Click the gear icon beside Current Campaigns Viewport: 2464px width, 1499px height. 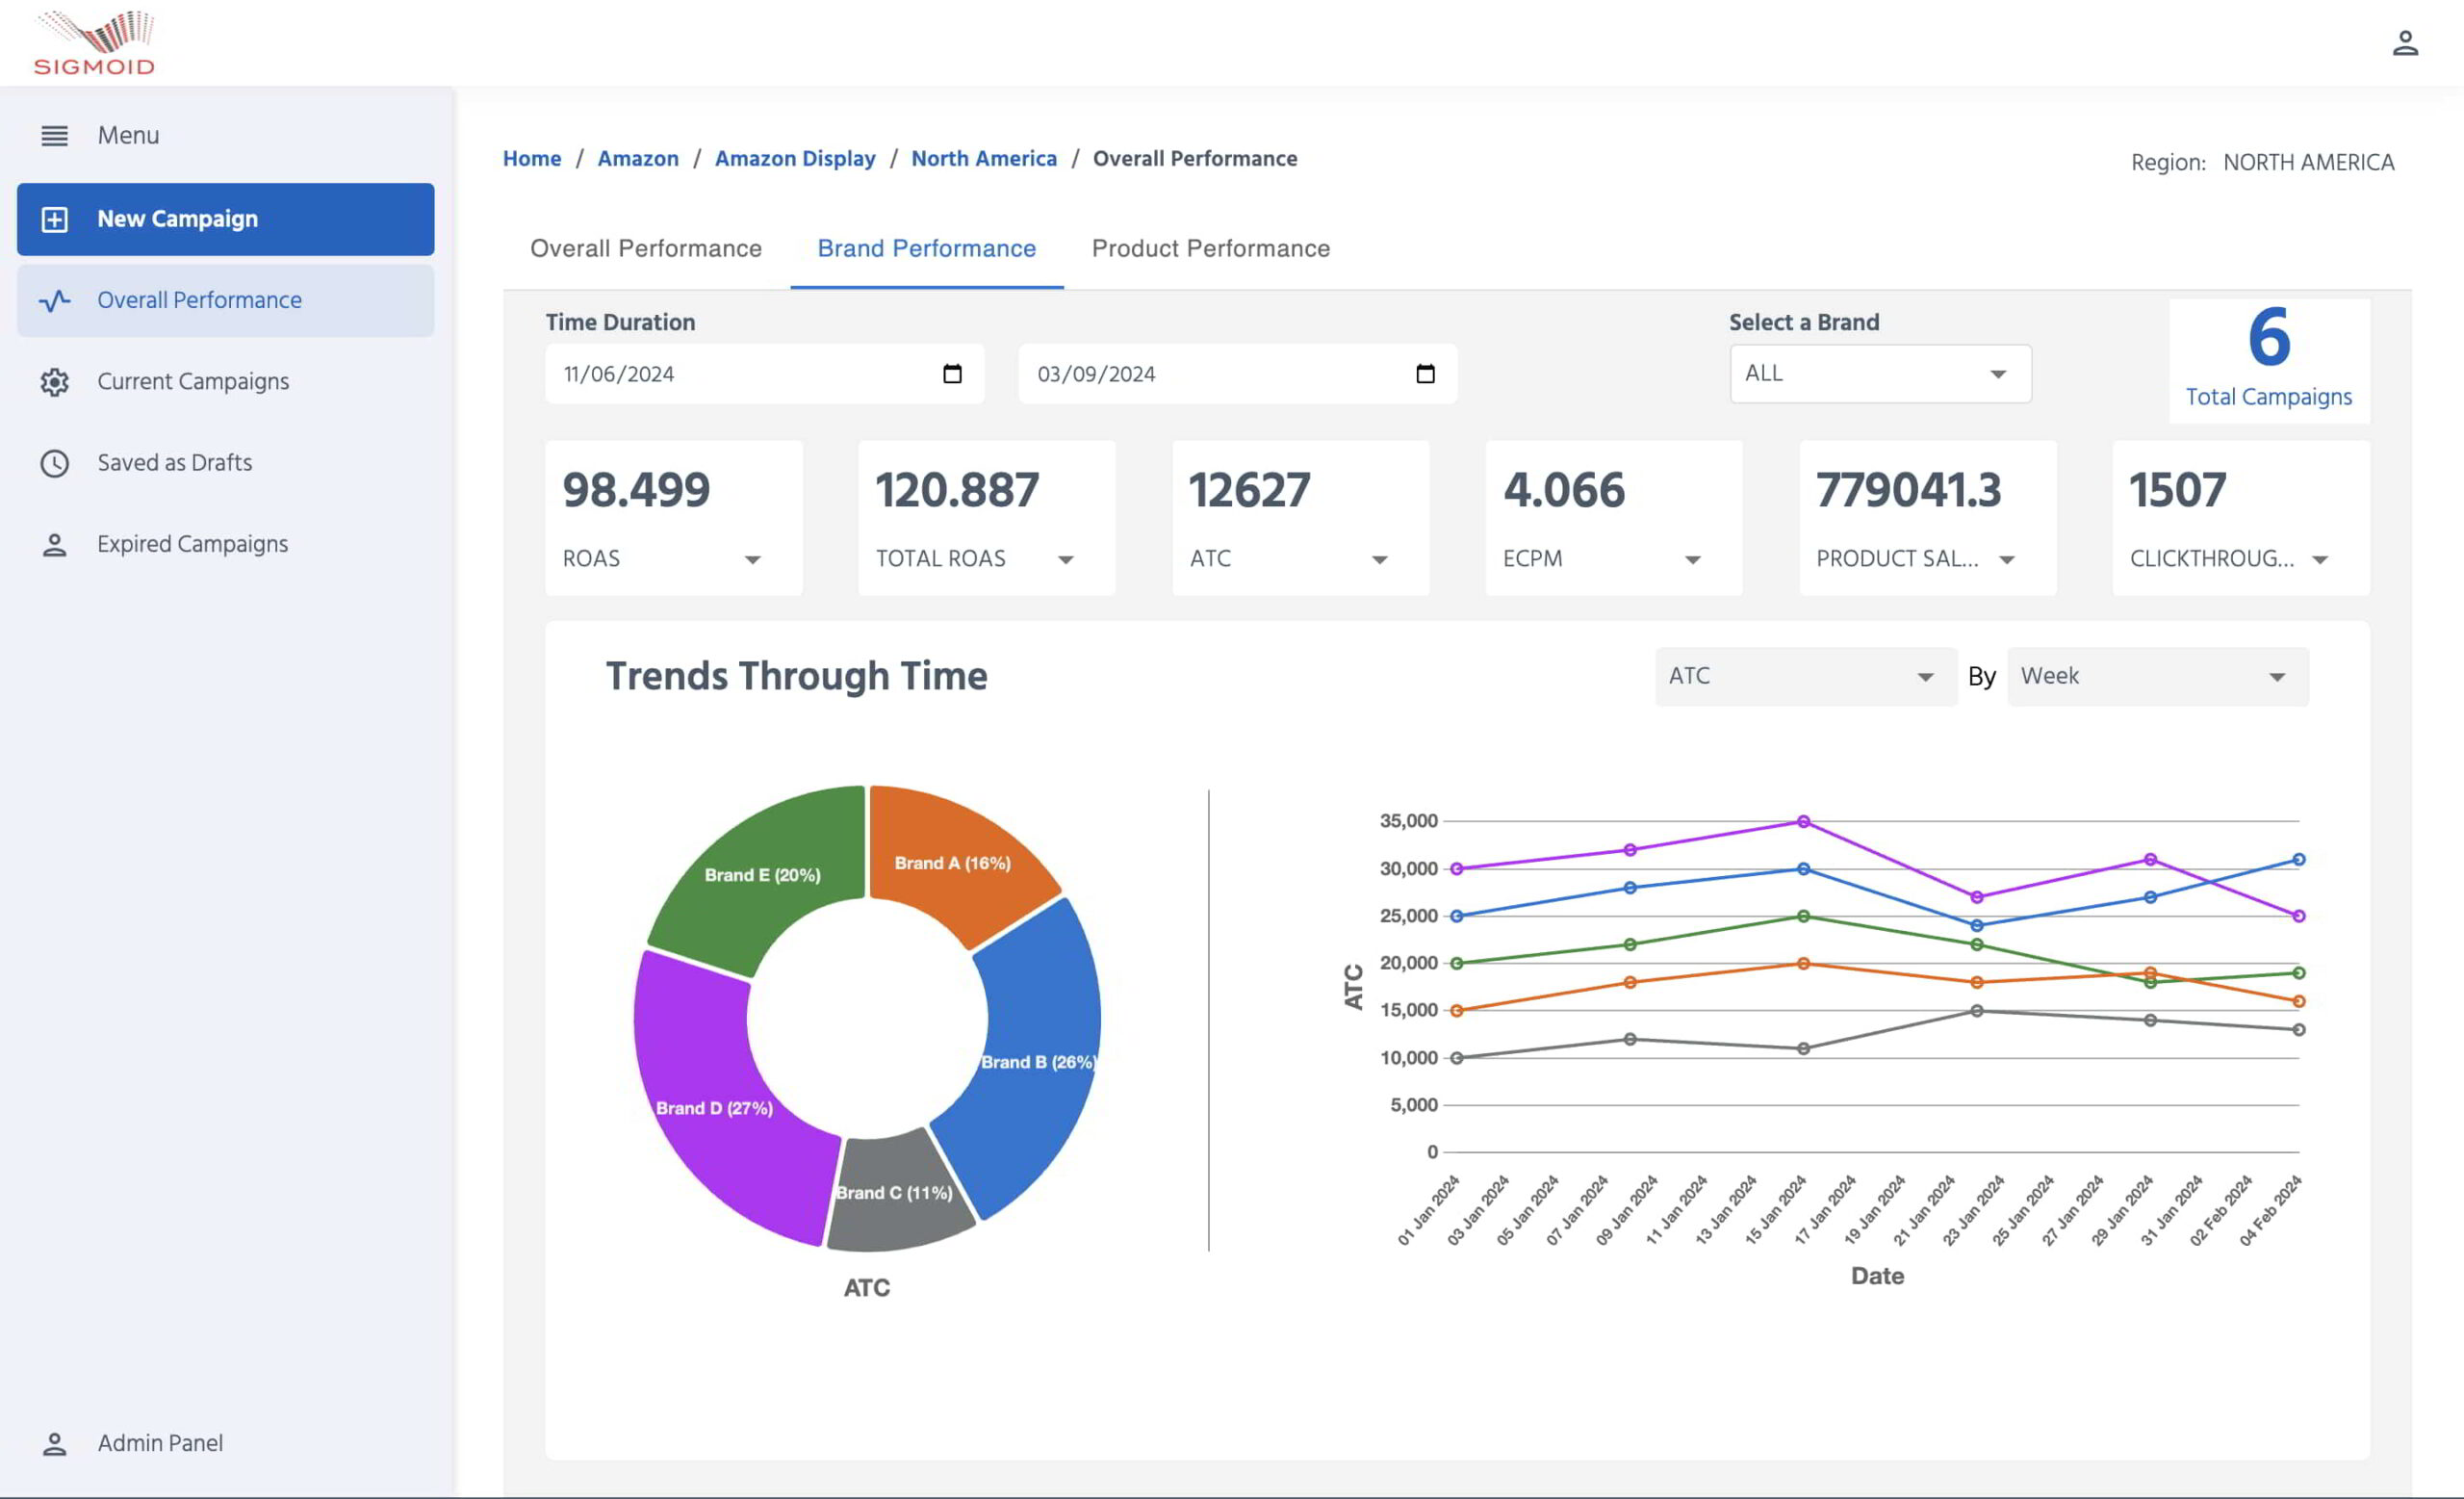(x=54, y=382)
